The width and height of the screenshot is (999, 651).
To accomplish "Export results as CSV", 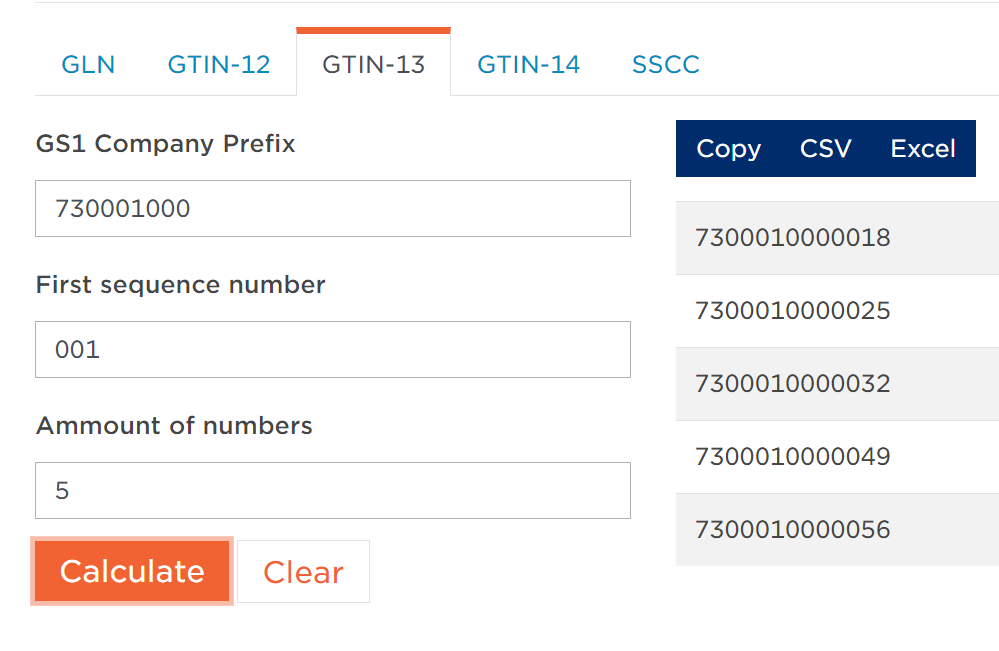I will [826, 148].
